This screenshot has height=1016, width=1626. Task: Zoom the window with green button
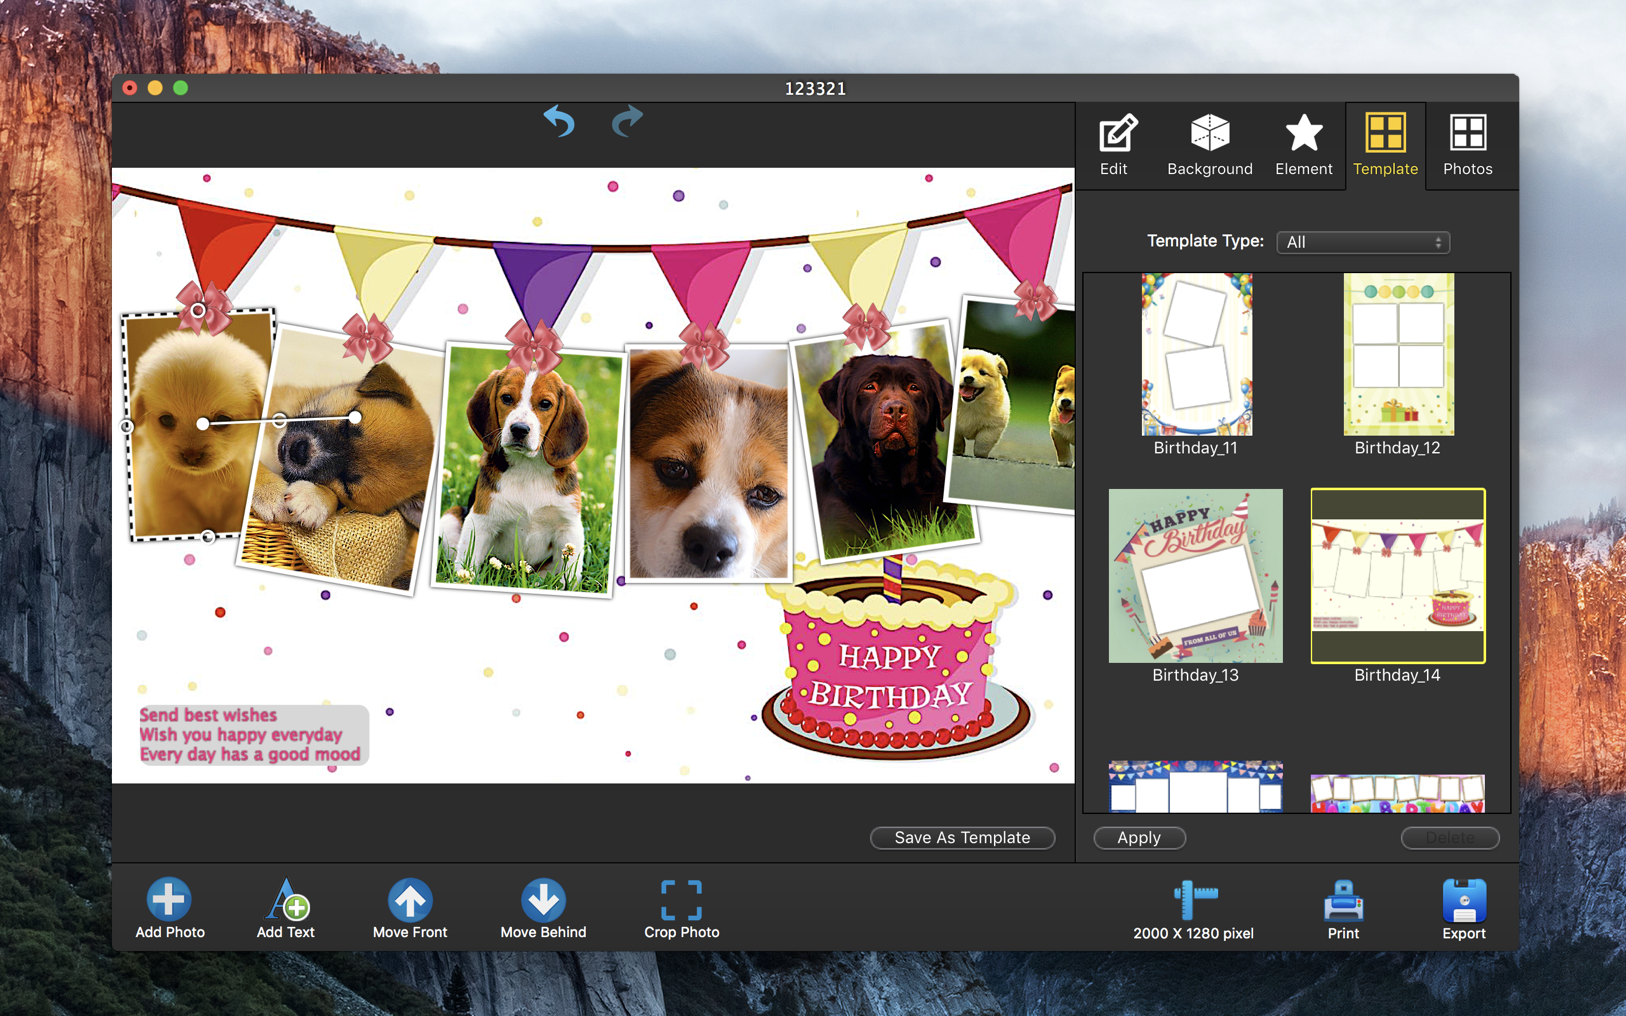(181, 88)
